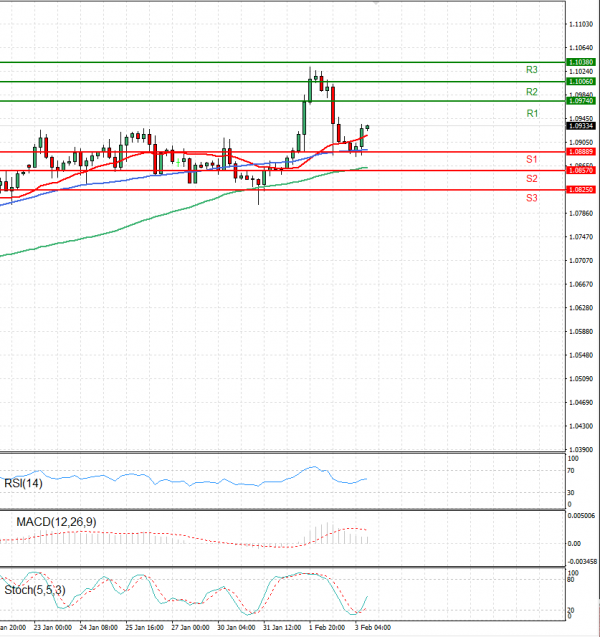The height and width of the screenshot is (637, 600).
Task: Select the 1.09740 price tag
Action: coord(581,101)
